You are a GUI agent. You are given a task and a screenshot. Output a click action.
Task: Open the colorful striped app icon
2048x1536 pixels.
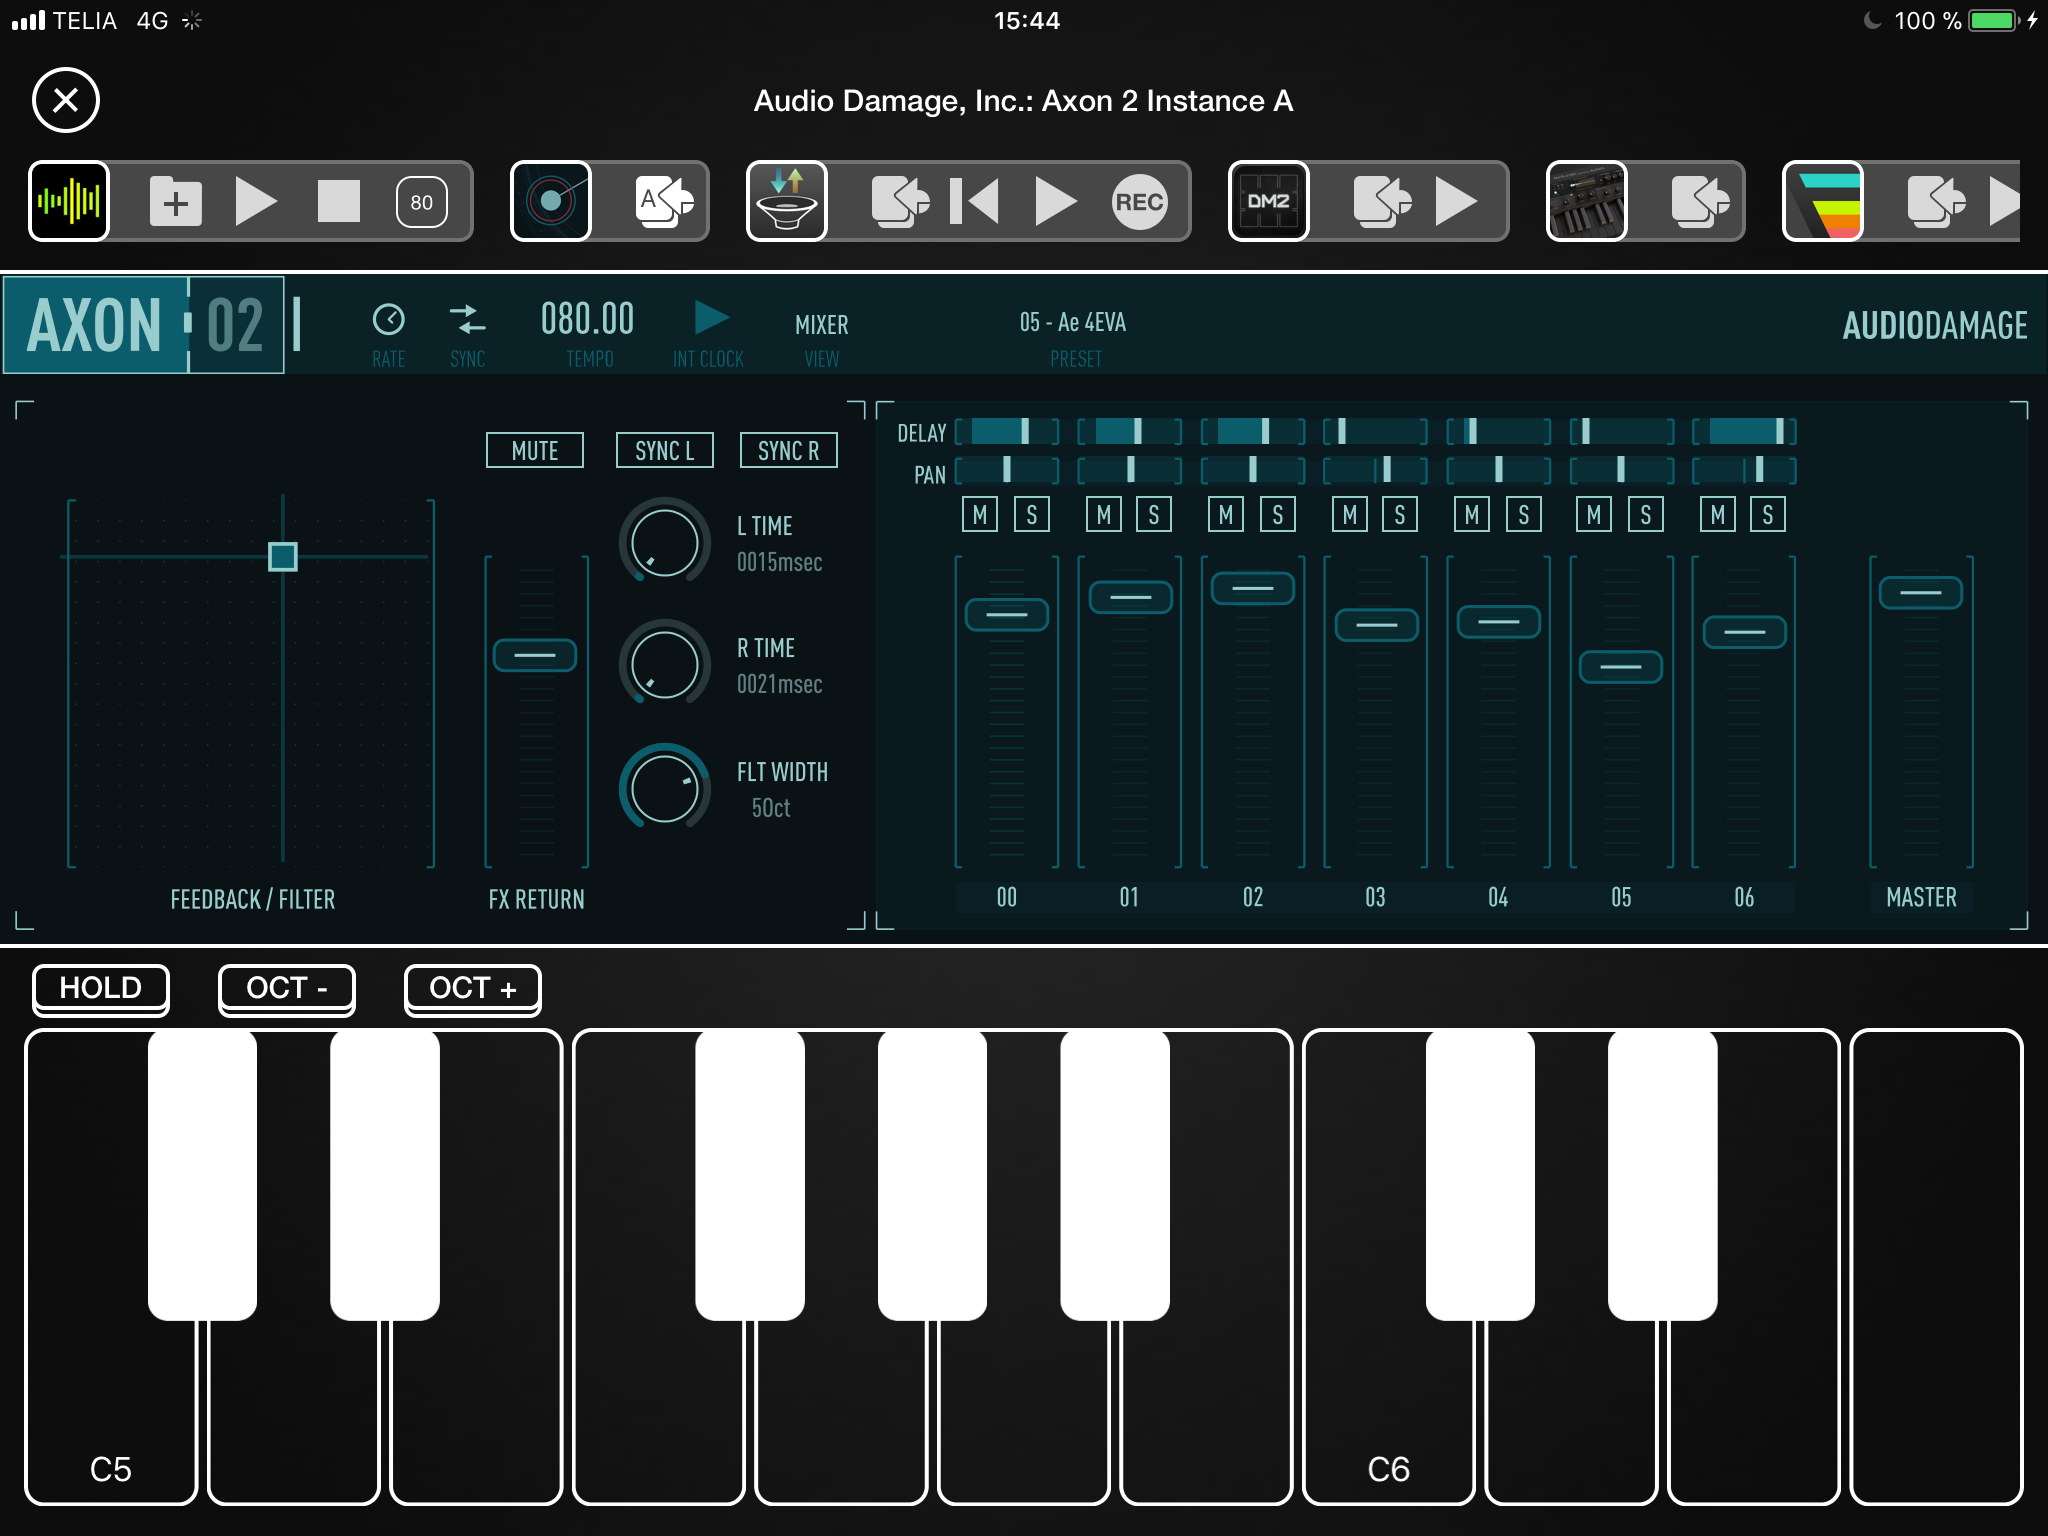1823,201
